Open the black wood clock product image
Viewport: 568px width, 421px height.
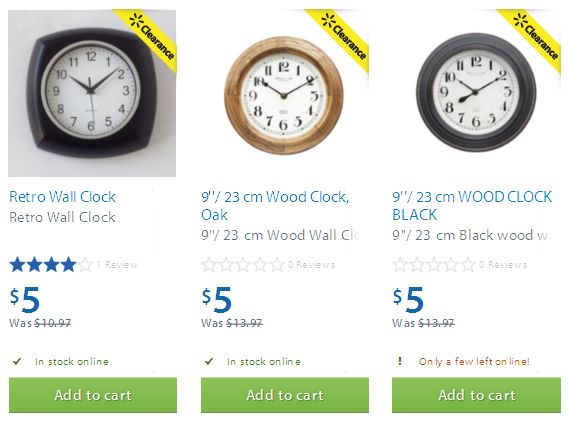(x=476, y=93)
